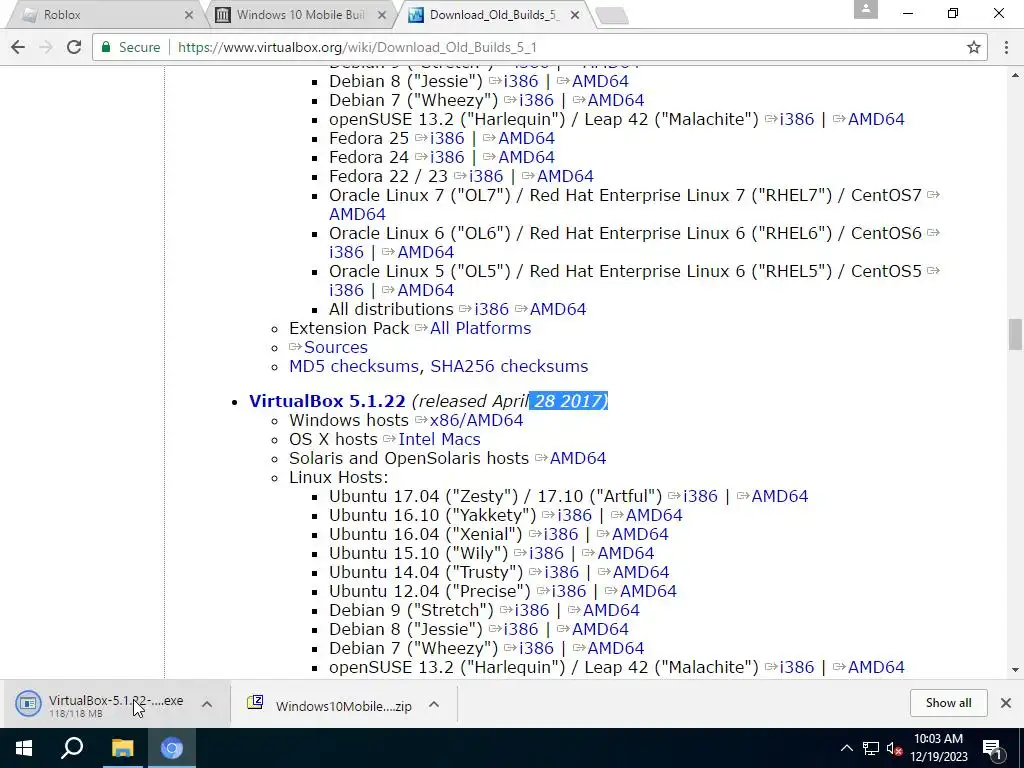Reload the current page
1024x768 pixels.
click(74, 47)
